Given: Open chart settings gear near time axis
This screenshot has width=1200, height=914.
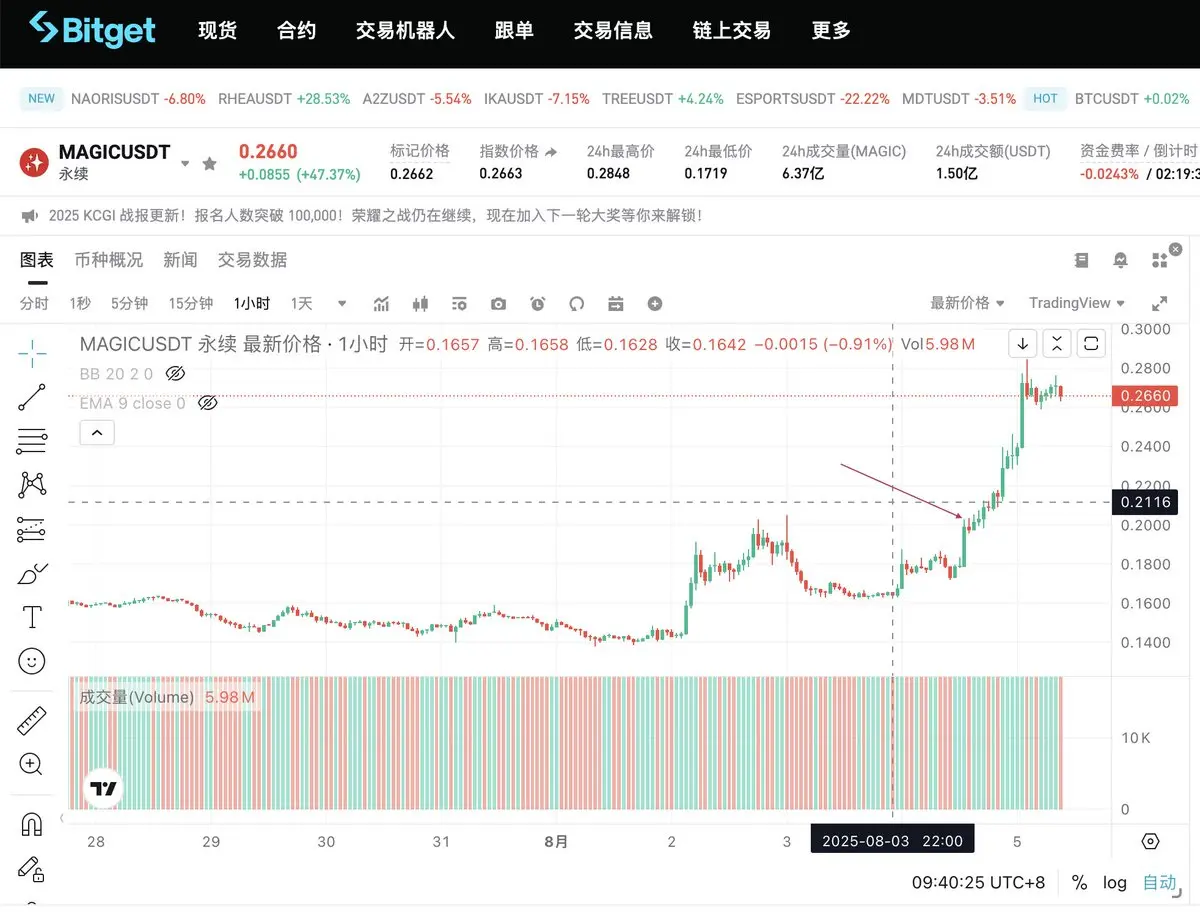Looking at the screenshot, I should point(1151,841).
